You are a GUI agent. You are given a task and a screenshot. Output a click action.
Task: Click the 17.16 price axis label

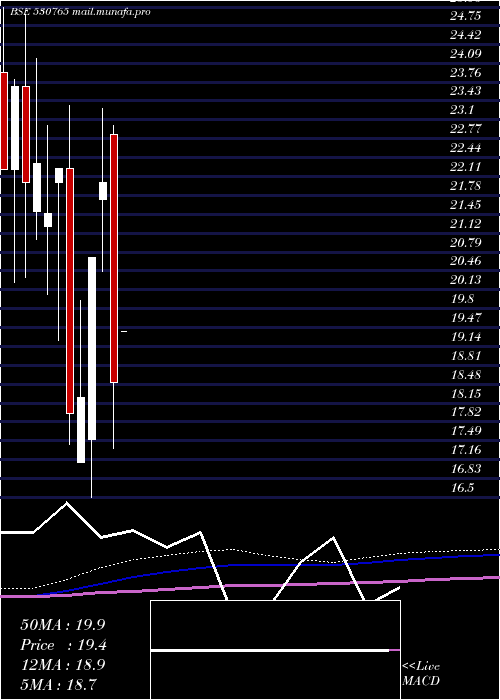click(466, 450)
